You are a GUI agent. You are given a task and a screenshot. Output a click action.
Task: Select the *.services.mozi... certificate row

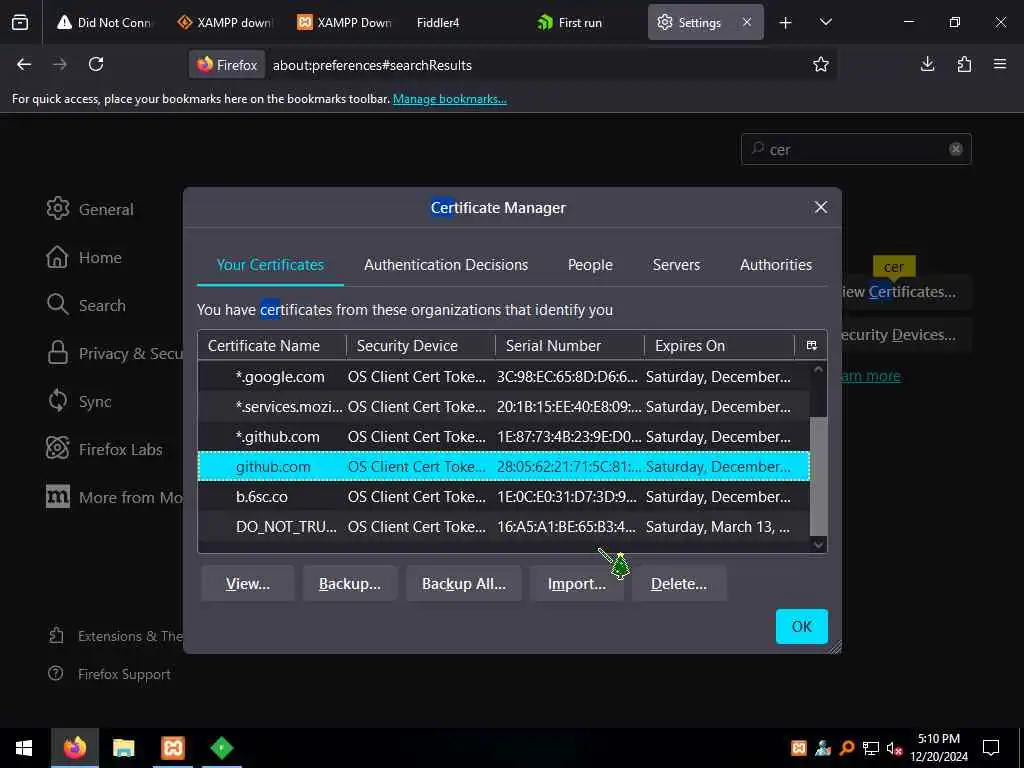tap(504, 407)
